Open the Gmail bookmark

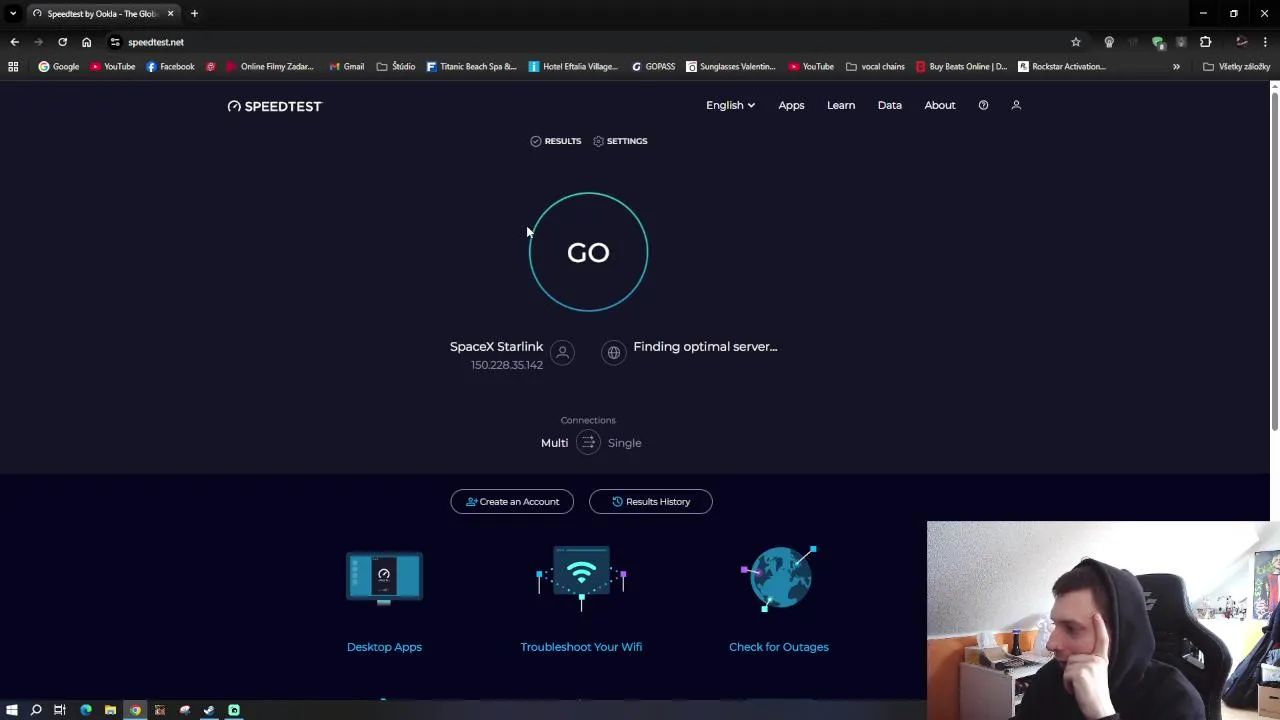coord(347,67)
